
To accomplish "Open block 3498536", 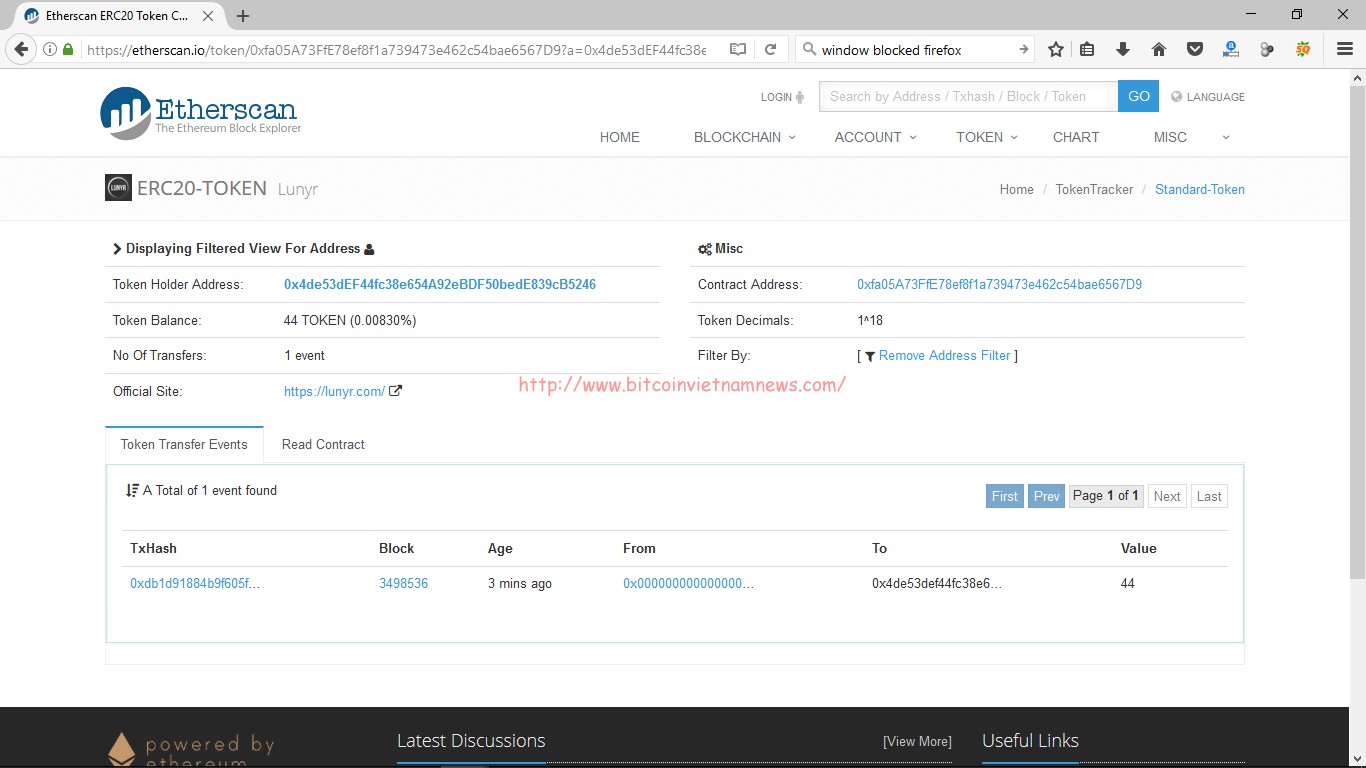I will (403, 584).
